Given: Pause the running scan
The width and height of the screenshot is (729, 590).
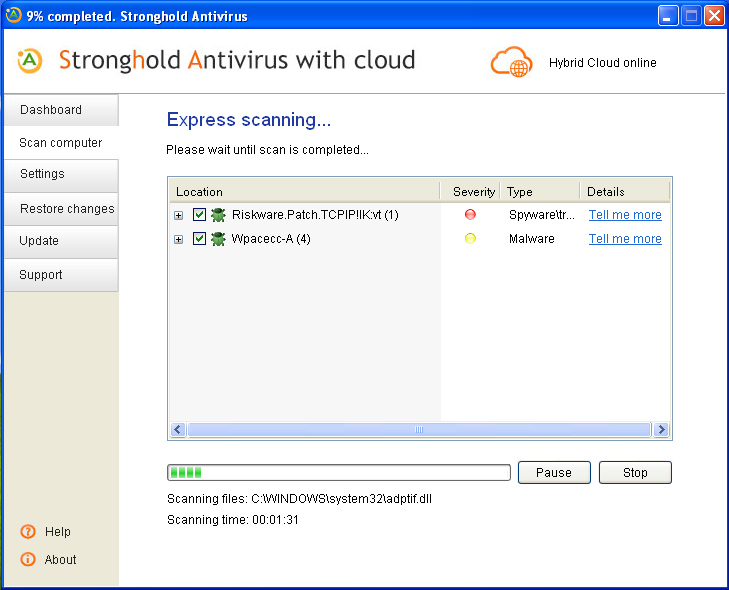Looking at the screenshot, I should coord(554,473).
